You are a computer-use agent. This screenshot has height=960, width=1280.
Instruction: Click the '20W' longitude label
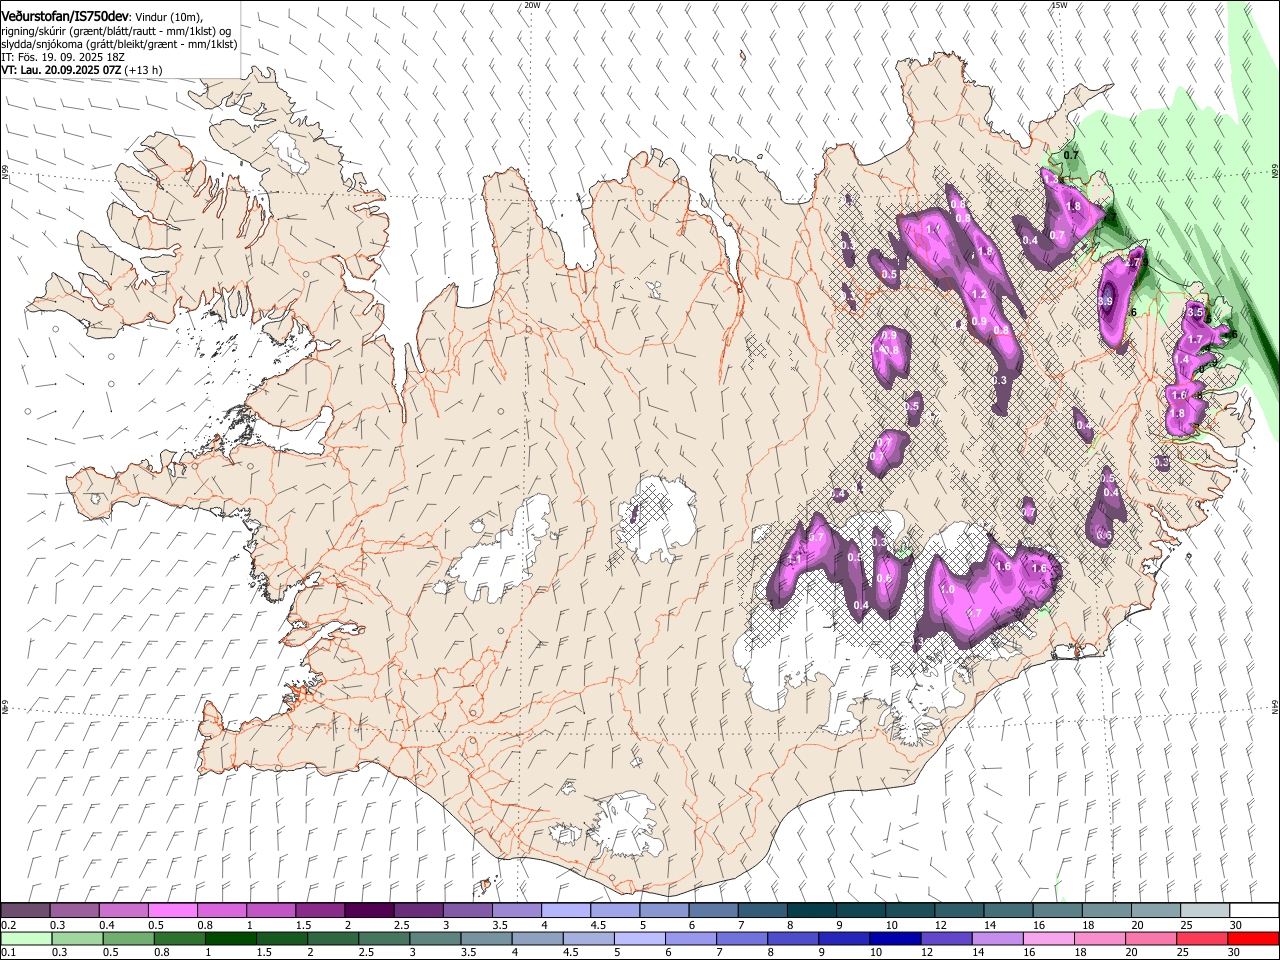pyautogui.click(x=532, y=5)
